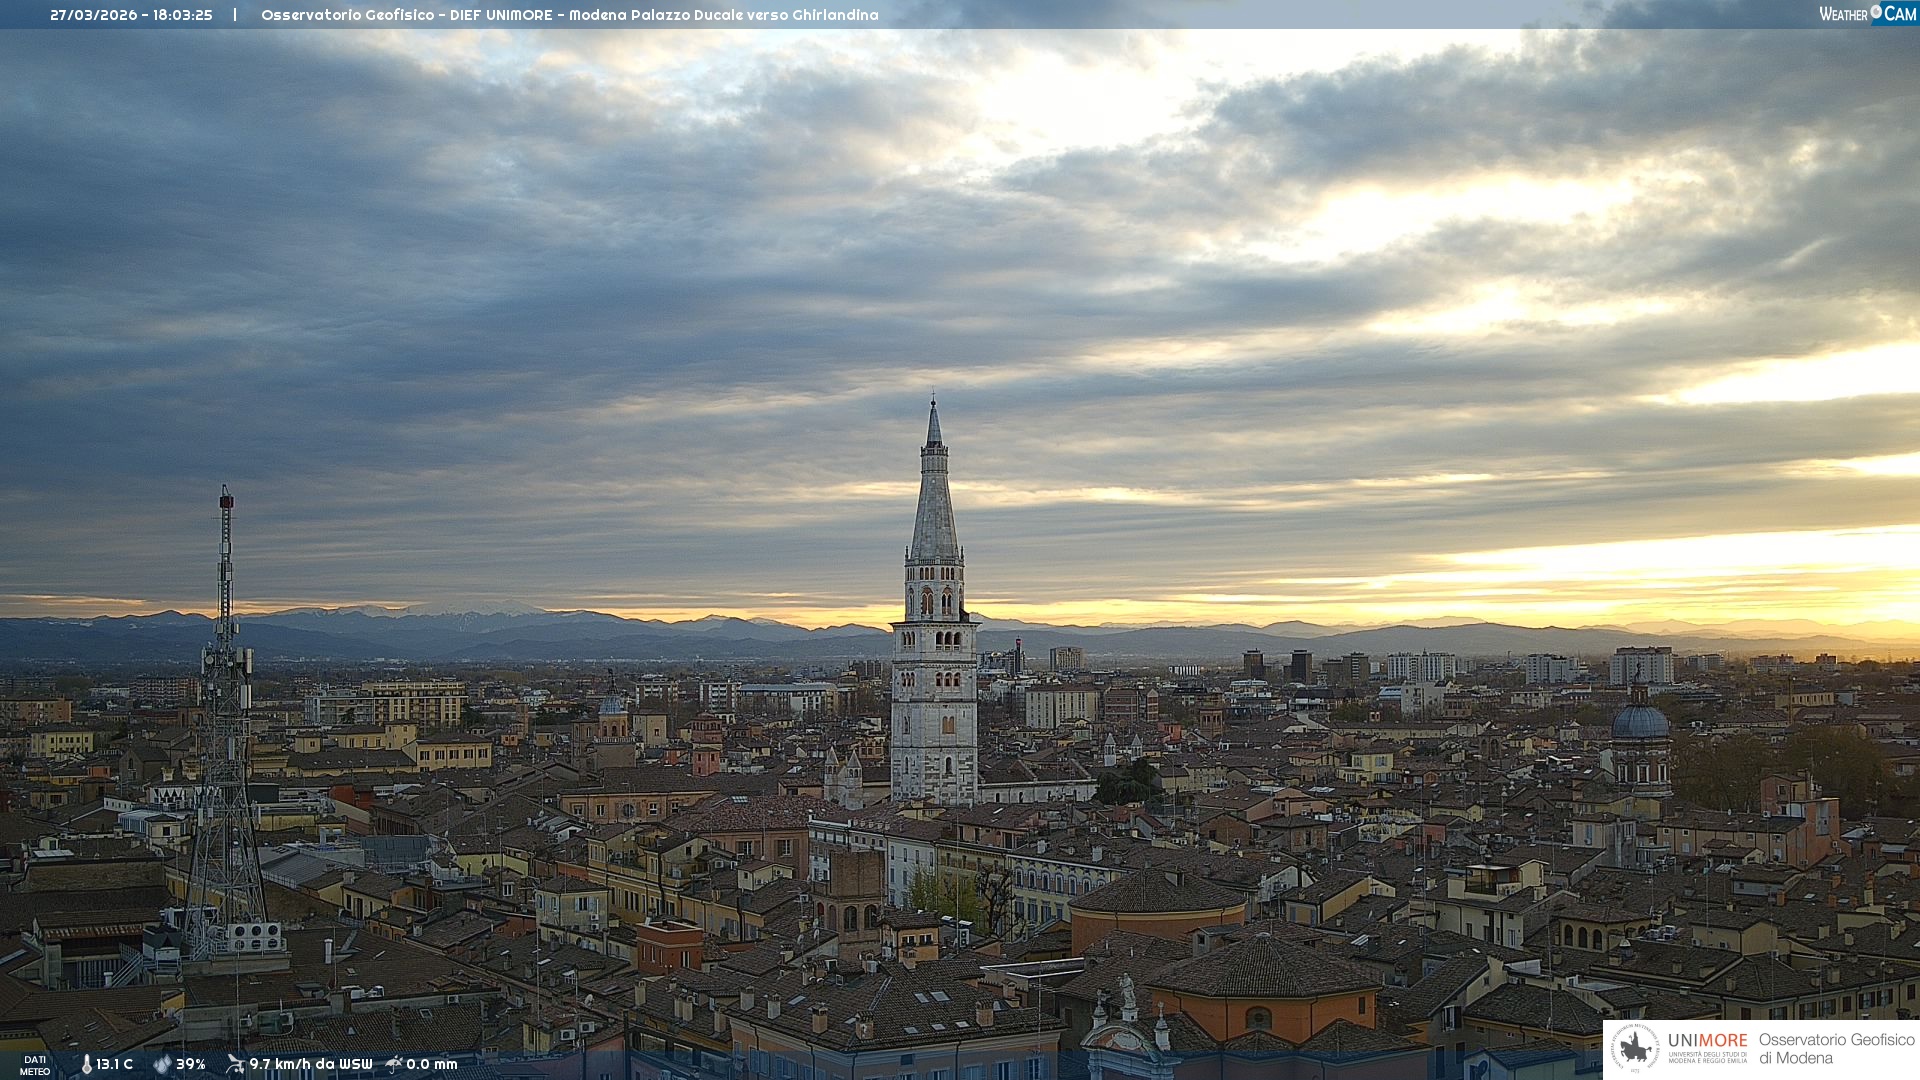Image resolution: width=1920 pixels, height=1080 pixels.
Task: Click the DATI METEO label
Action: pyautogui.click(x=35, y=1065)
